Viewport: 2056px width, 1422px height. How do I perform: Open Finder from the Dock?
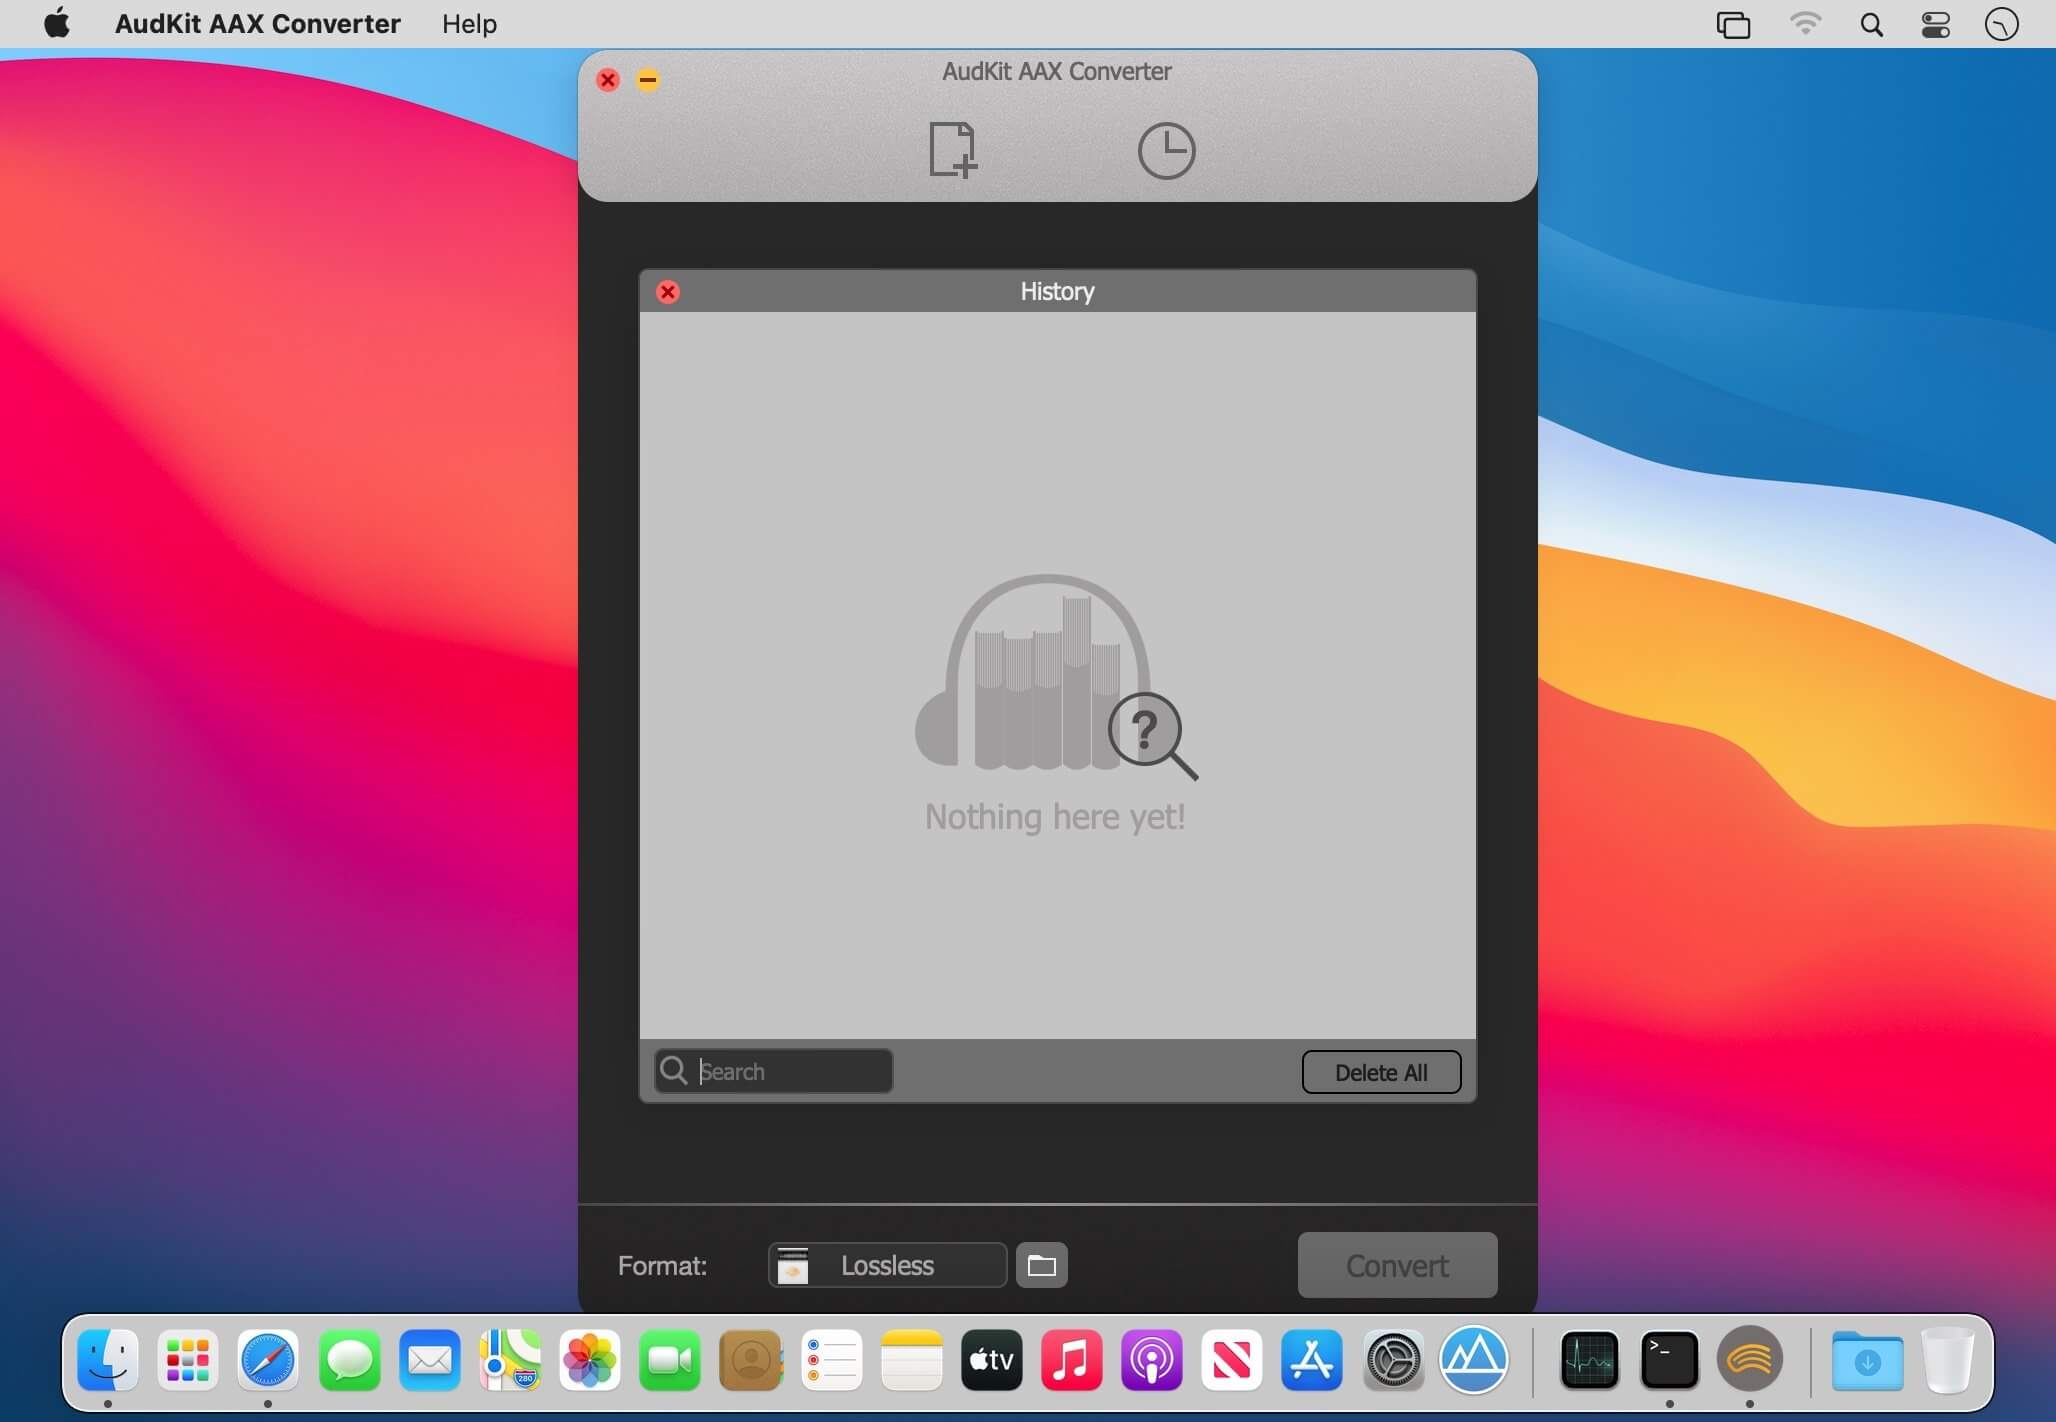click(x=108, y=1360)
